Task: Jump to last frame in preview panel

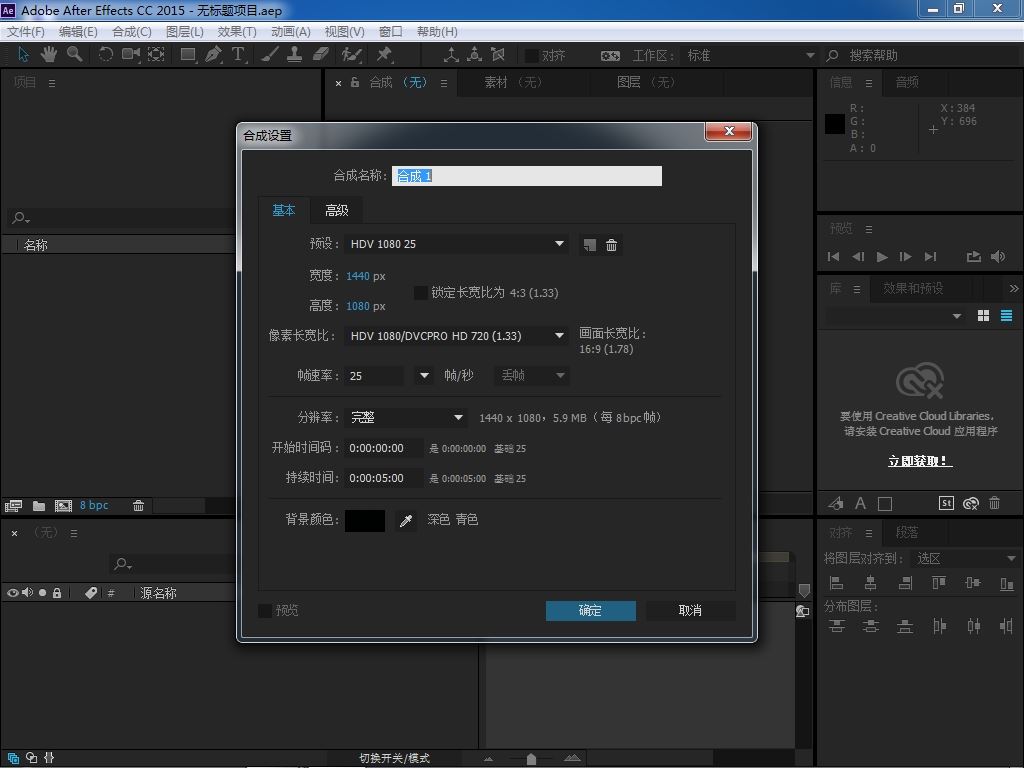Action: point(931,257)
